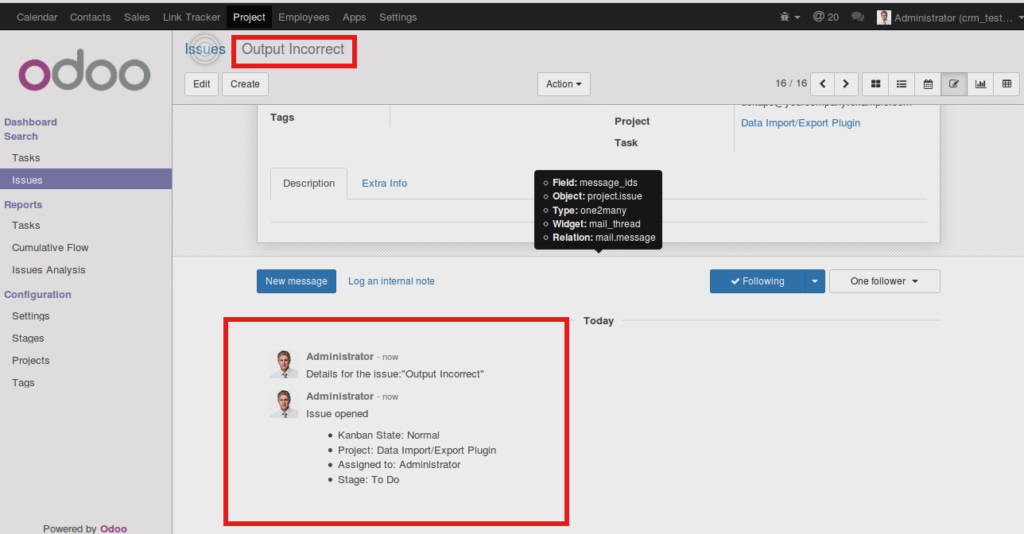Open the chat conversations icon

[857, 17]
